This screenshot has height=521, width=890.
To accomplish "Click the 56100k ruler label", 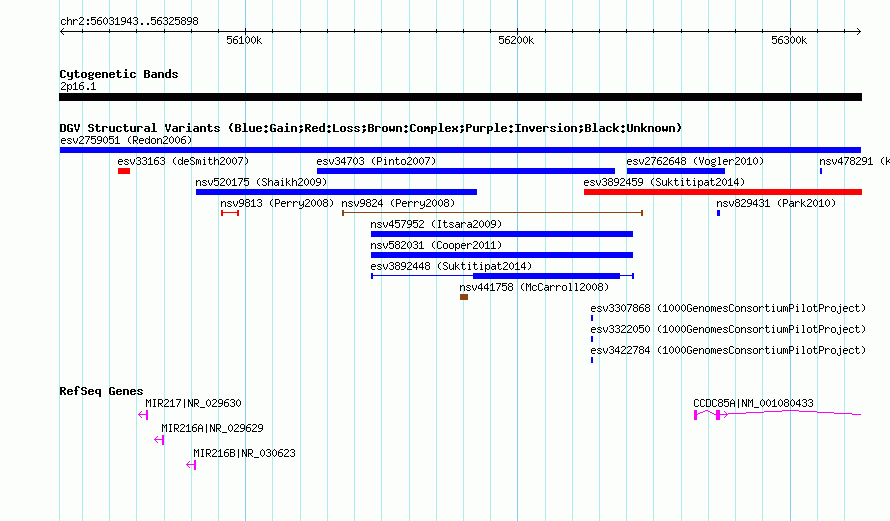I will (244, 40).
